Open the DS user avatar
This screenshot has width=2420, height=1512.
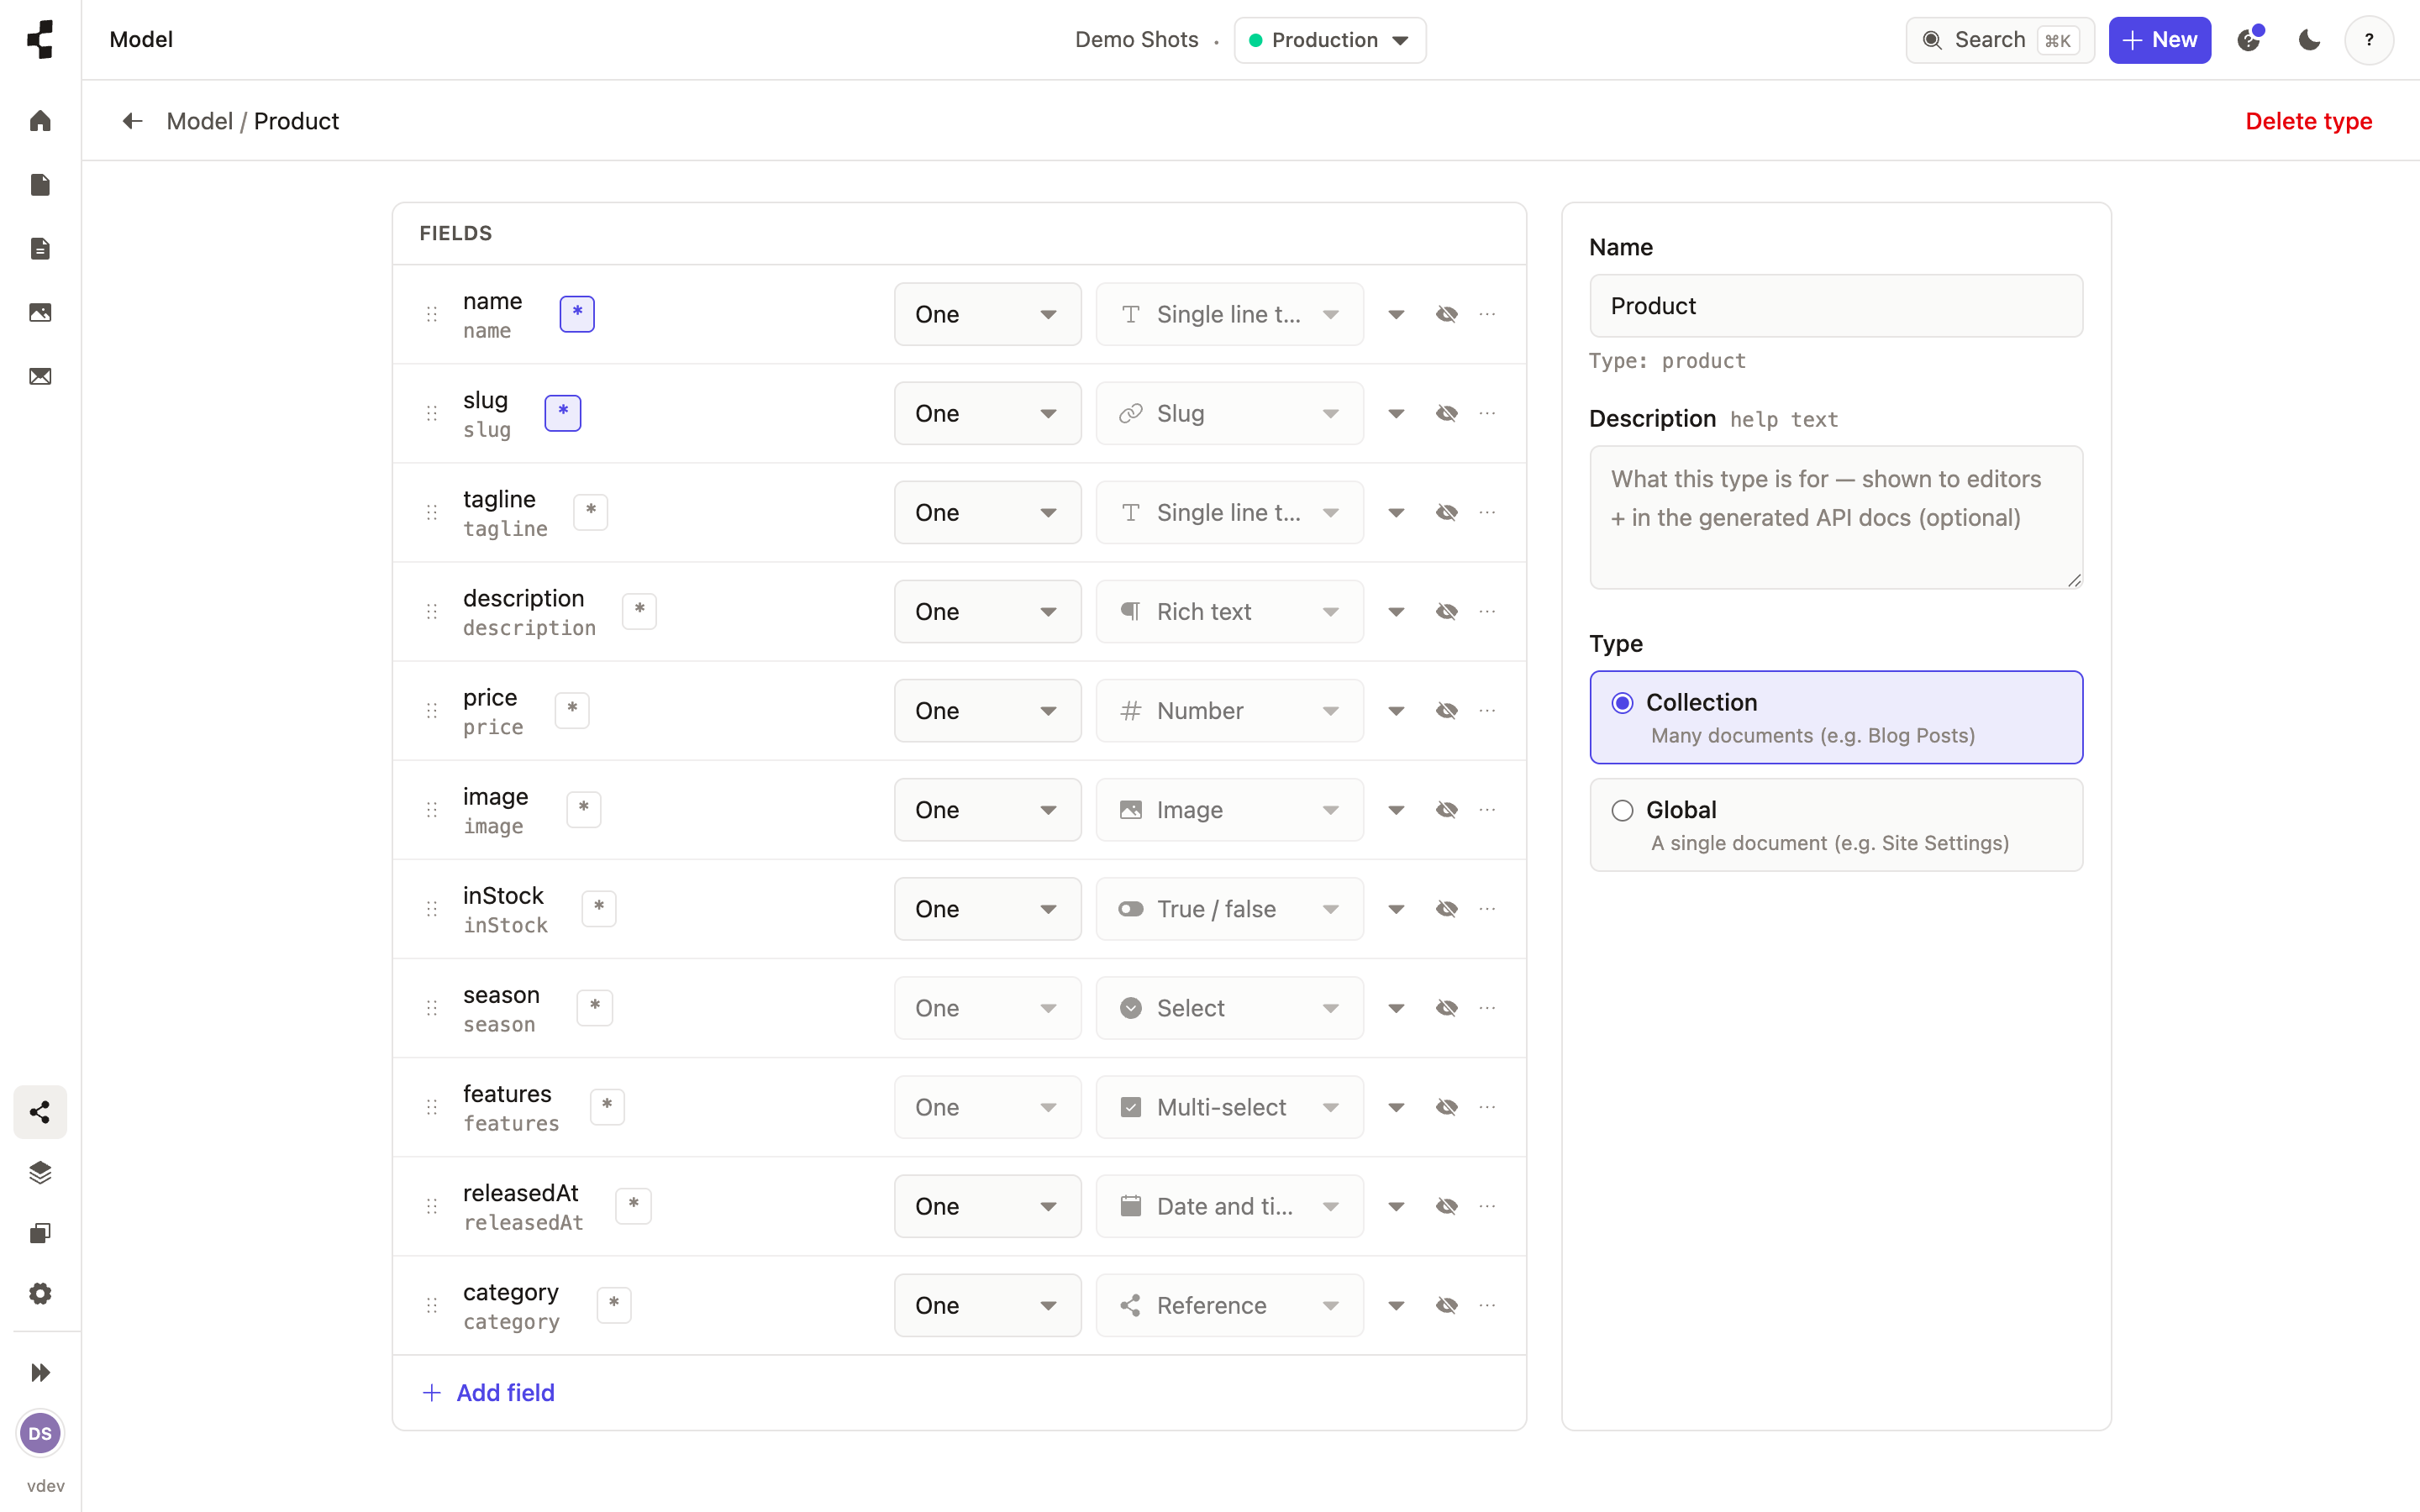pos(40,1433)
